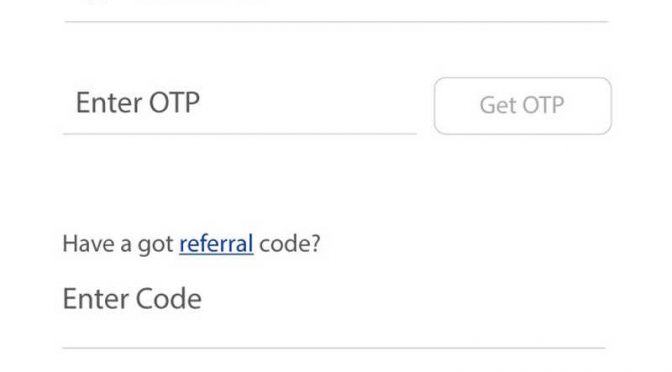Viewport: 672px width, 372px height.
Task: Click the "OTP" word inside the rounded button
Action: [543, 105]
